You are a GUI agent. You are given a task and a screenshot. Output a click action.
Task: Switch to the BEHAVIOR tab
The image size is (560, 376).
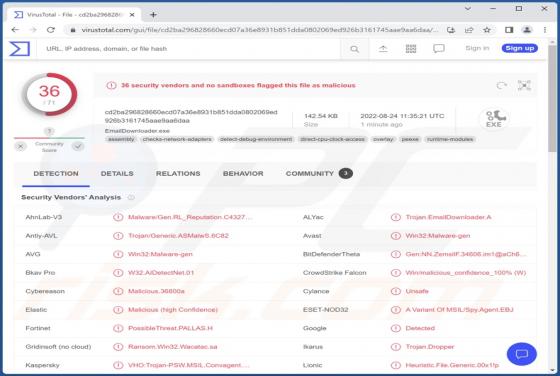(243, 174)
